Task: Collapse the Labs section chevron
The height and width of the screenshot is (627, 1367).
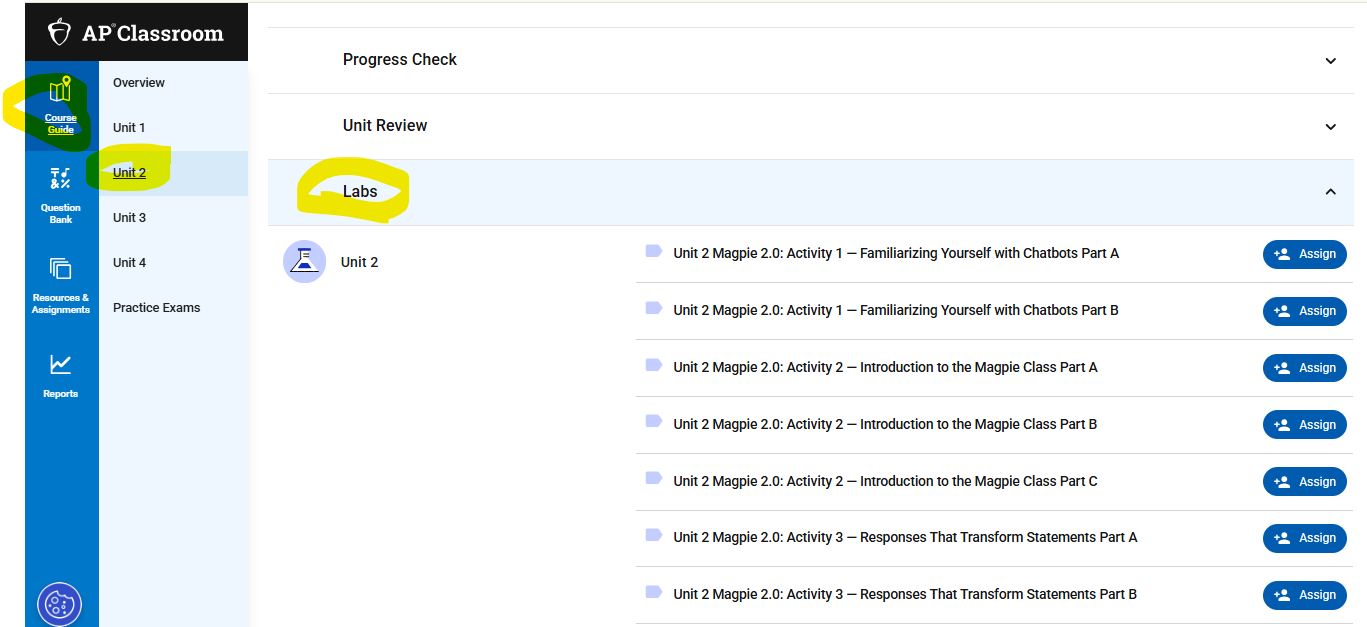Action: [1331, 192]
